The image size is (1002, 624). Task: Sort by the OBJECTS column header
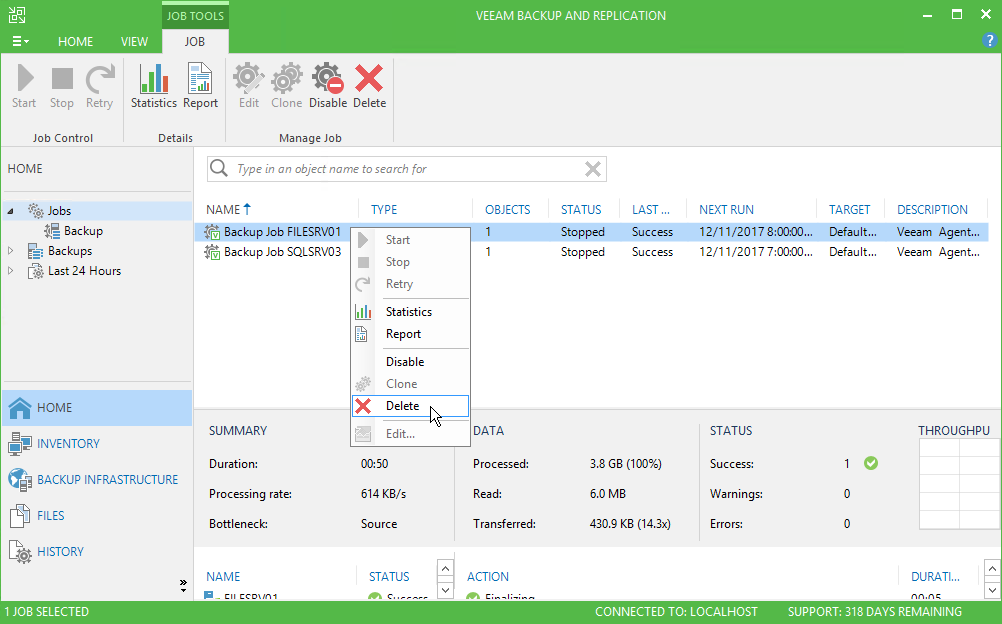click(x=507, y=210)
